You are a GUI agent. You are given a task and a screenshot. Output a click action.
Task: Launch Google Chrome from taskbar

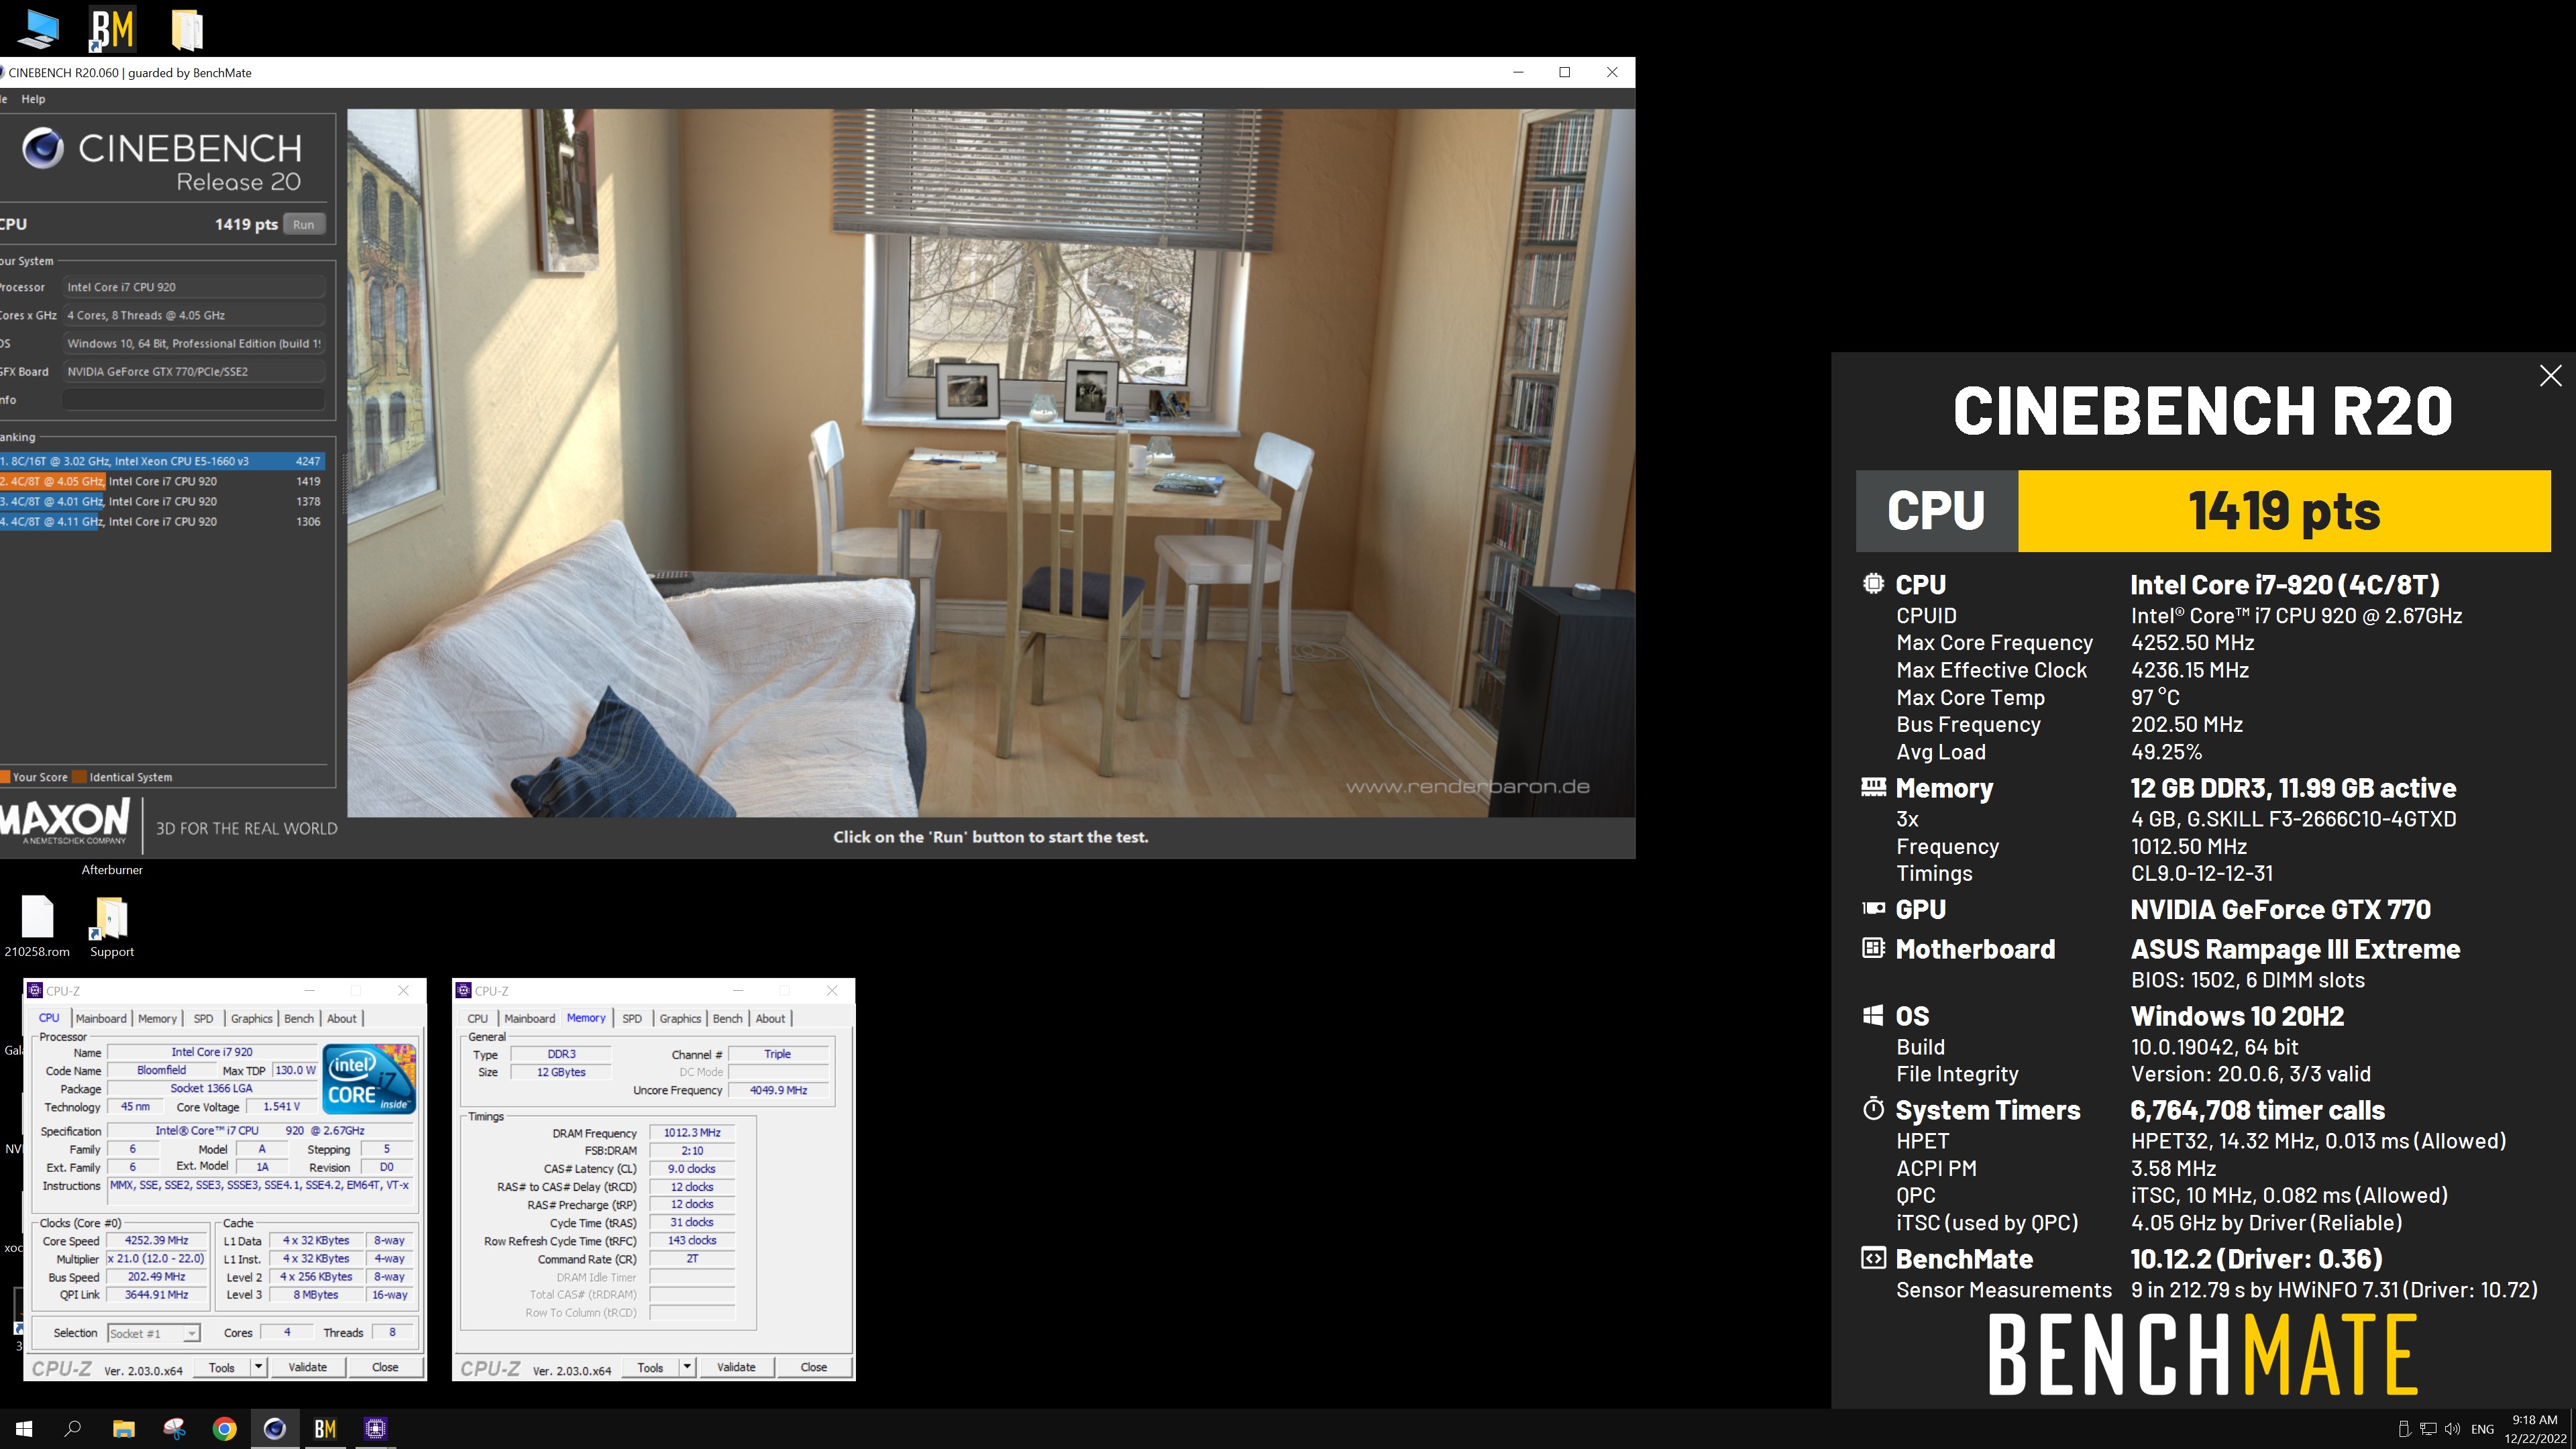tap(225, 1429)
